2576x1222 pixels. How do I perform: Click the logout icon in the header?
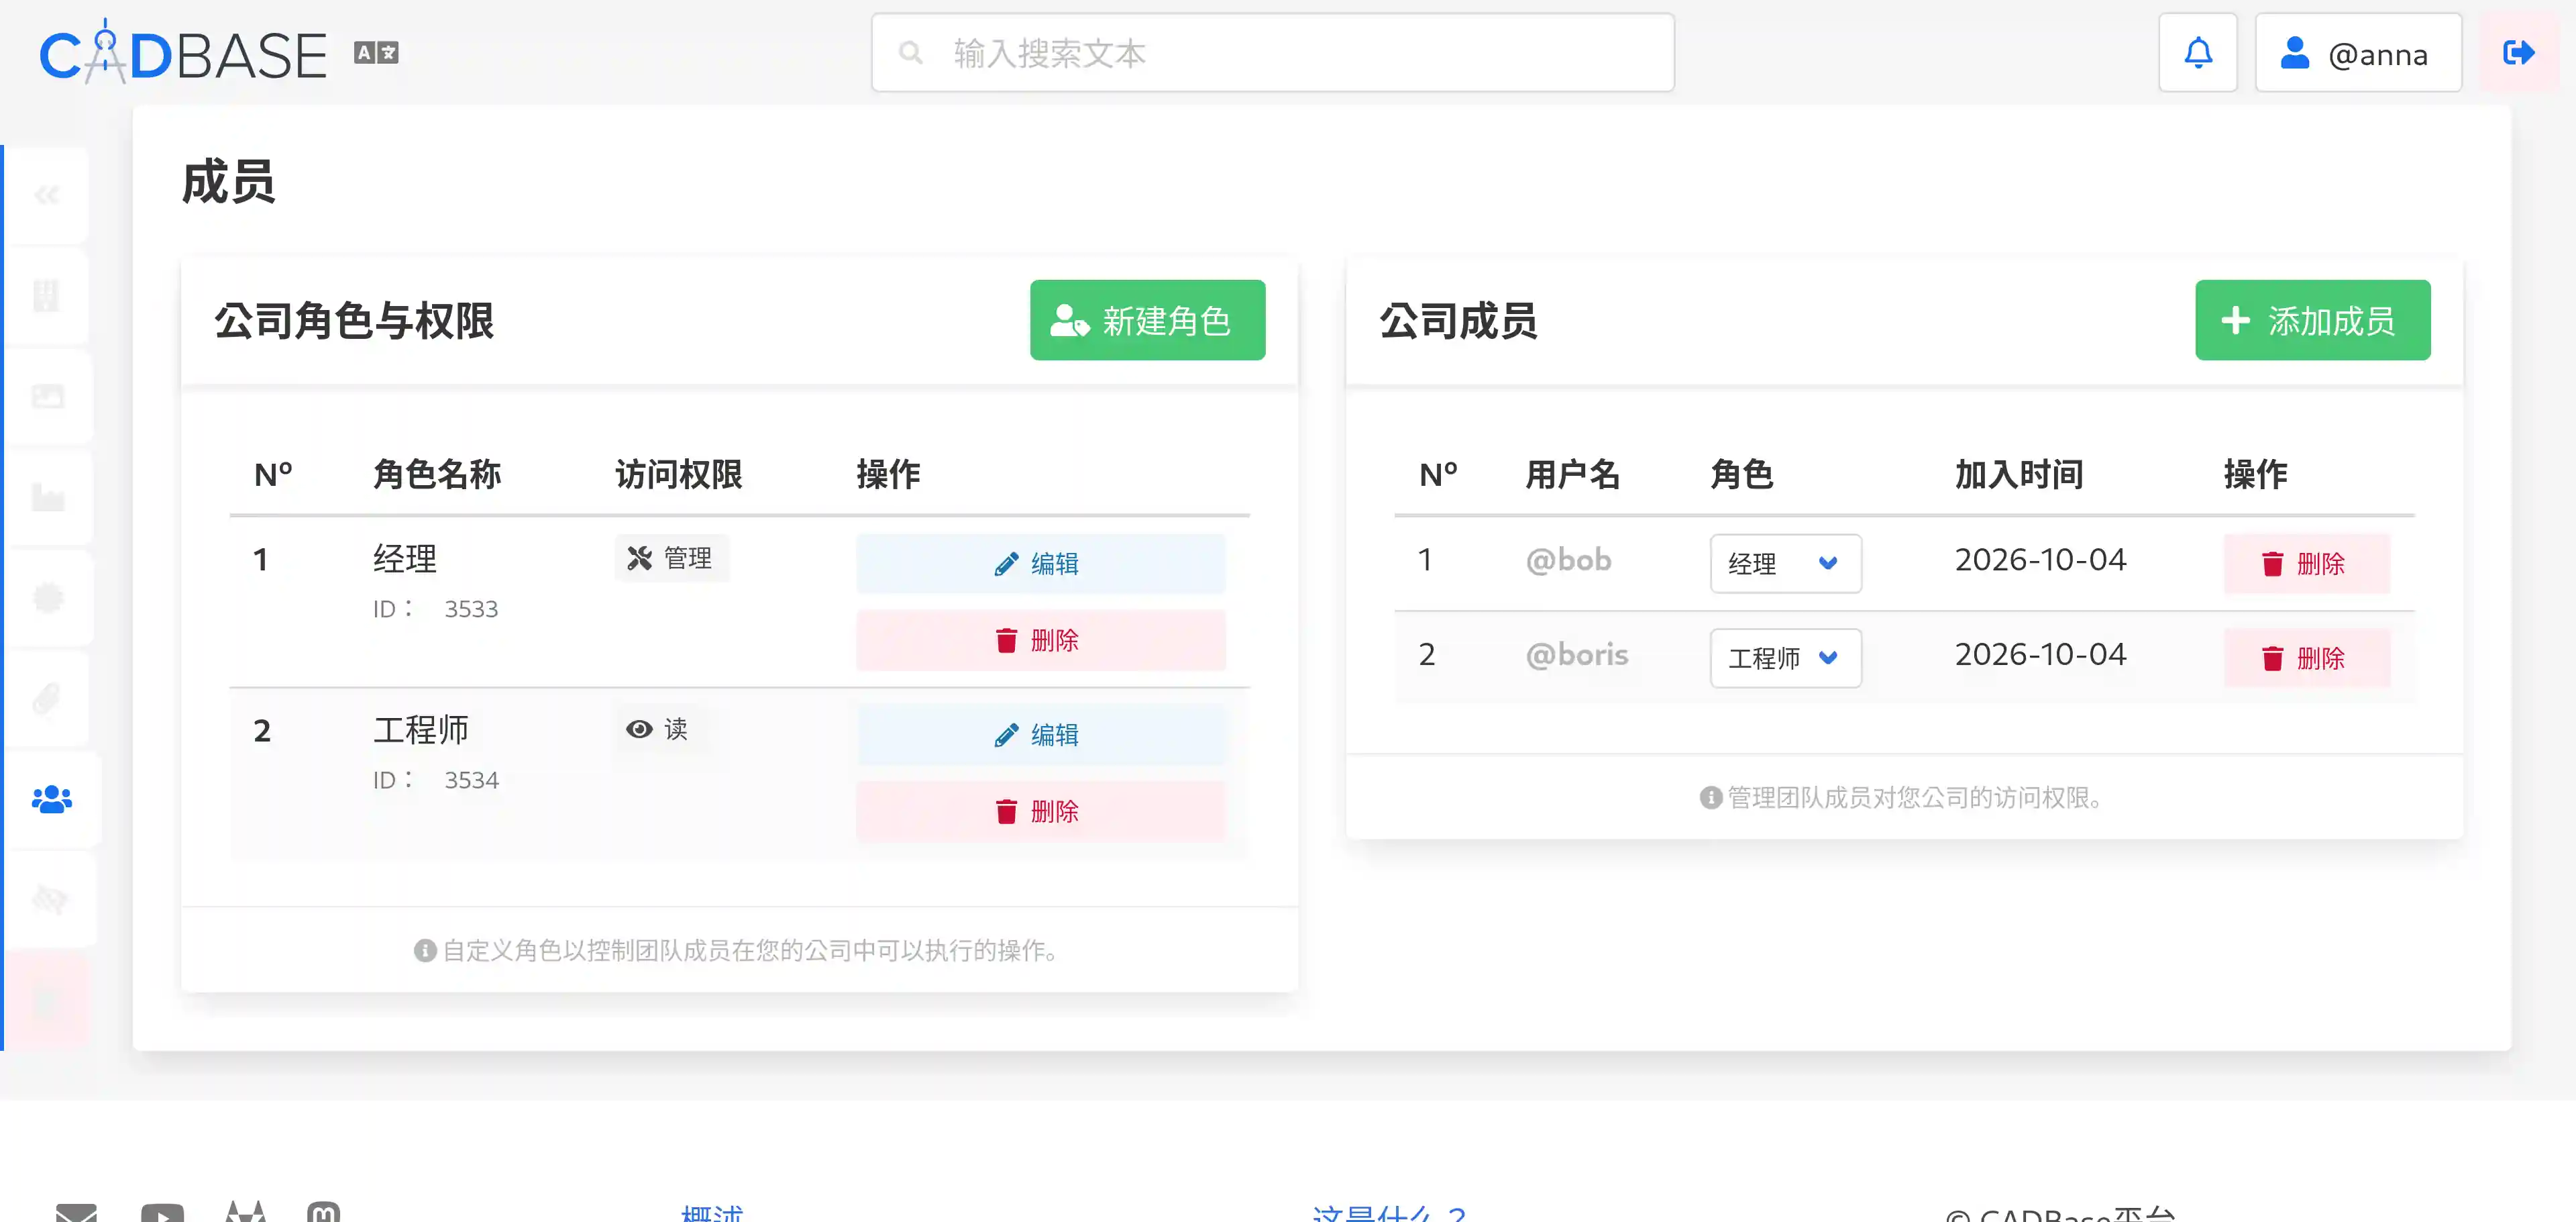point(2518,53)
